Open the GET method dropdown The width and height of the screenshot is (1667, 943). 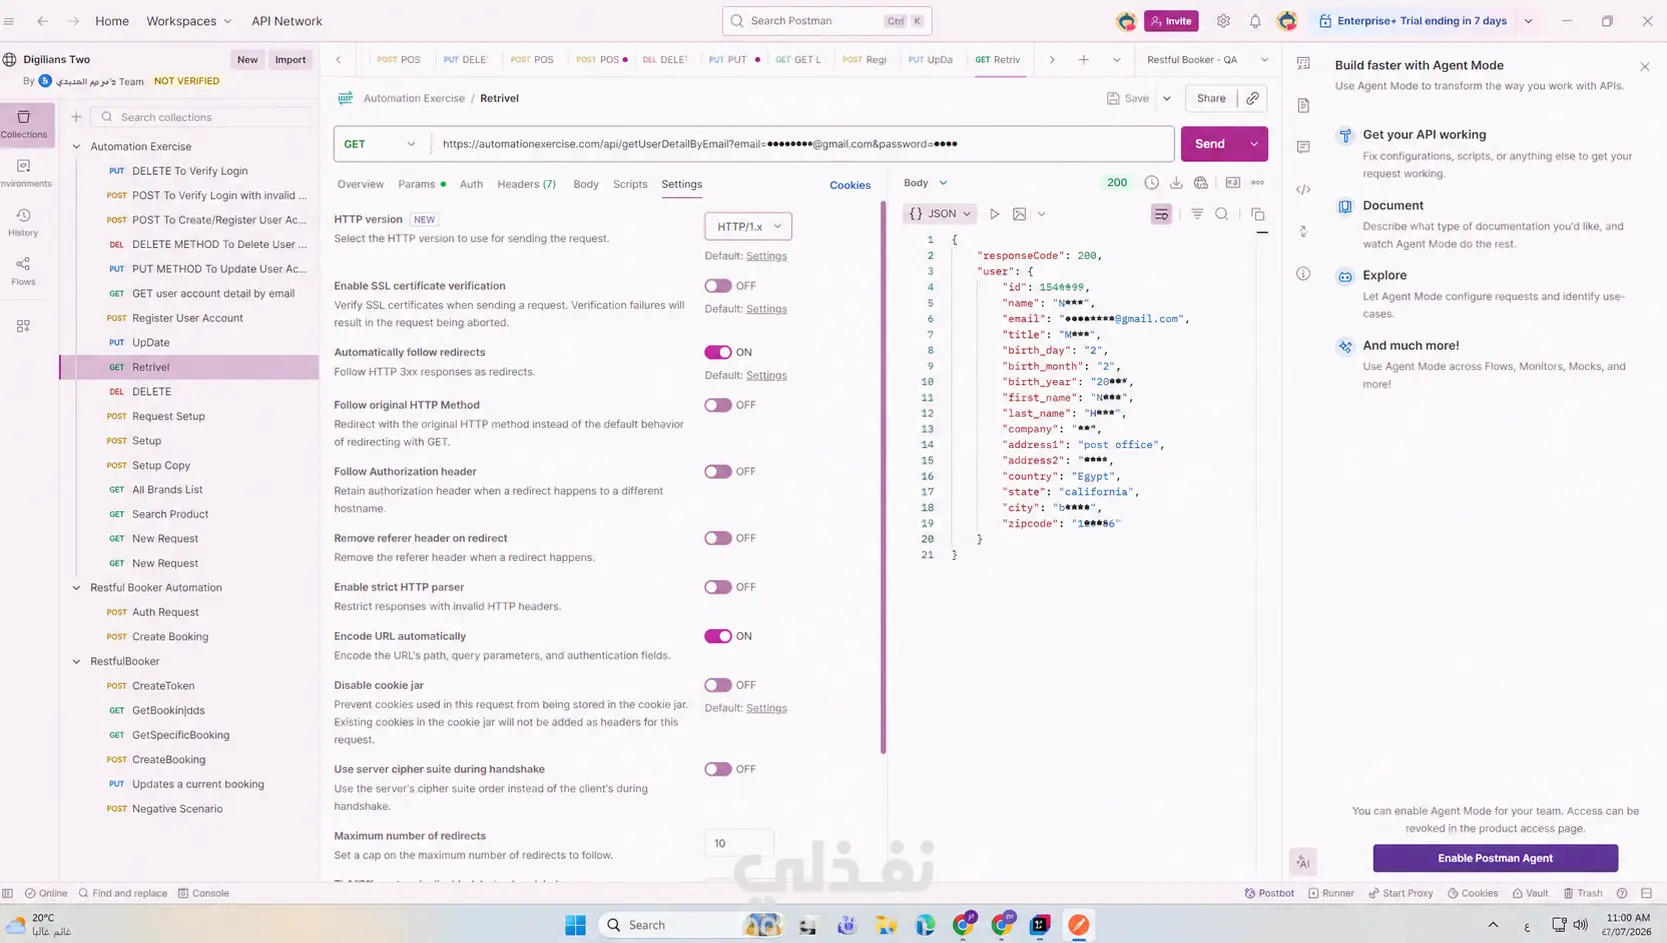coord(380,144)
